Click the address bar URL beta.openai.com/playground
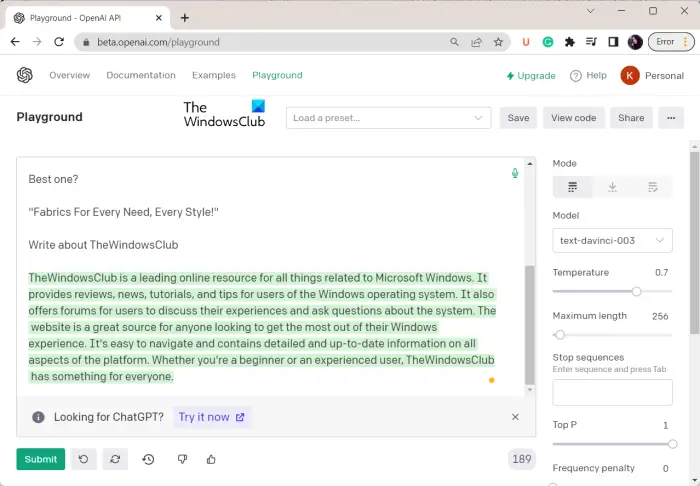 158,42
